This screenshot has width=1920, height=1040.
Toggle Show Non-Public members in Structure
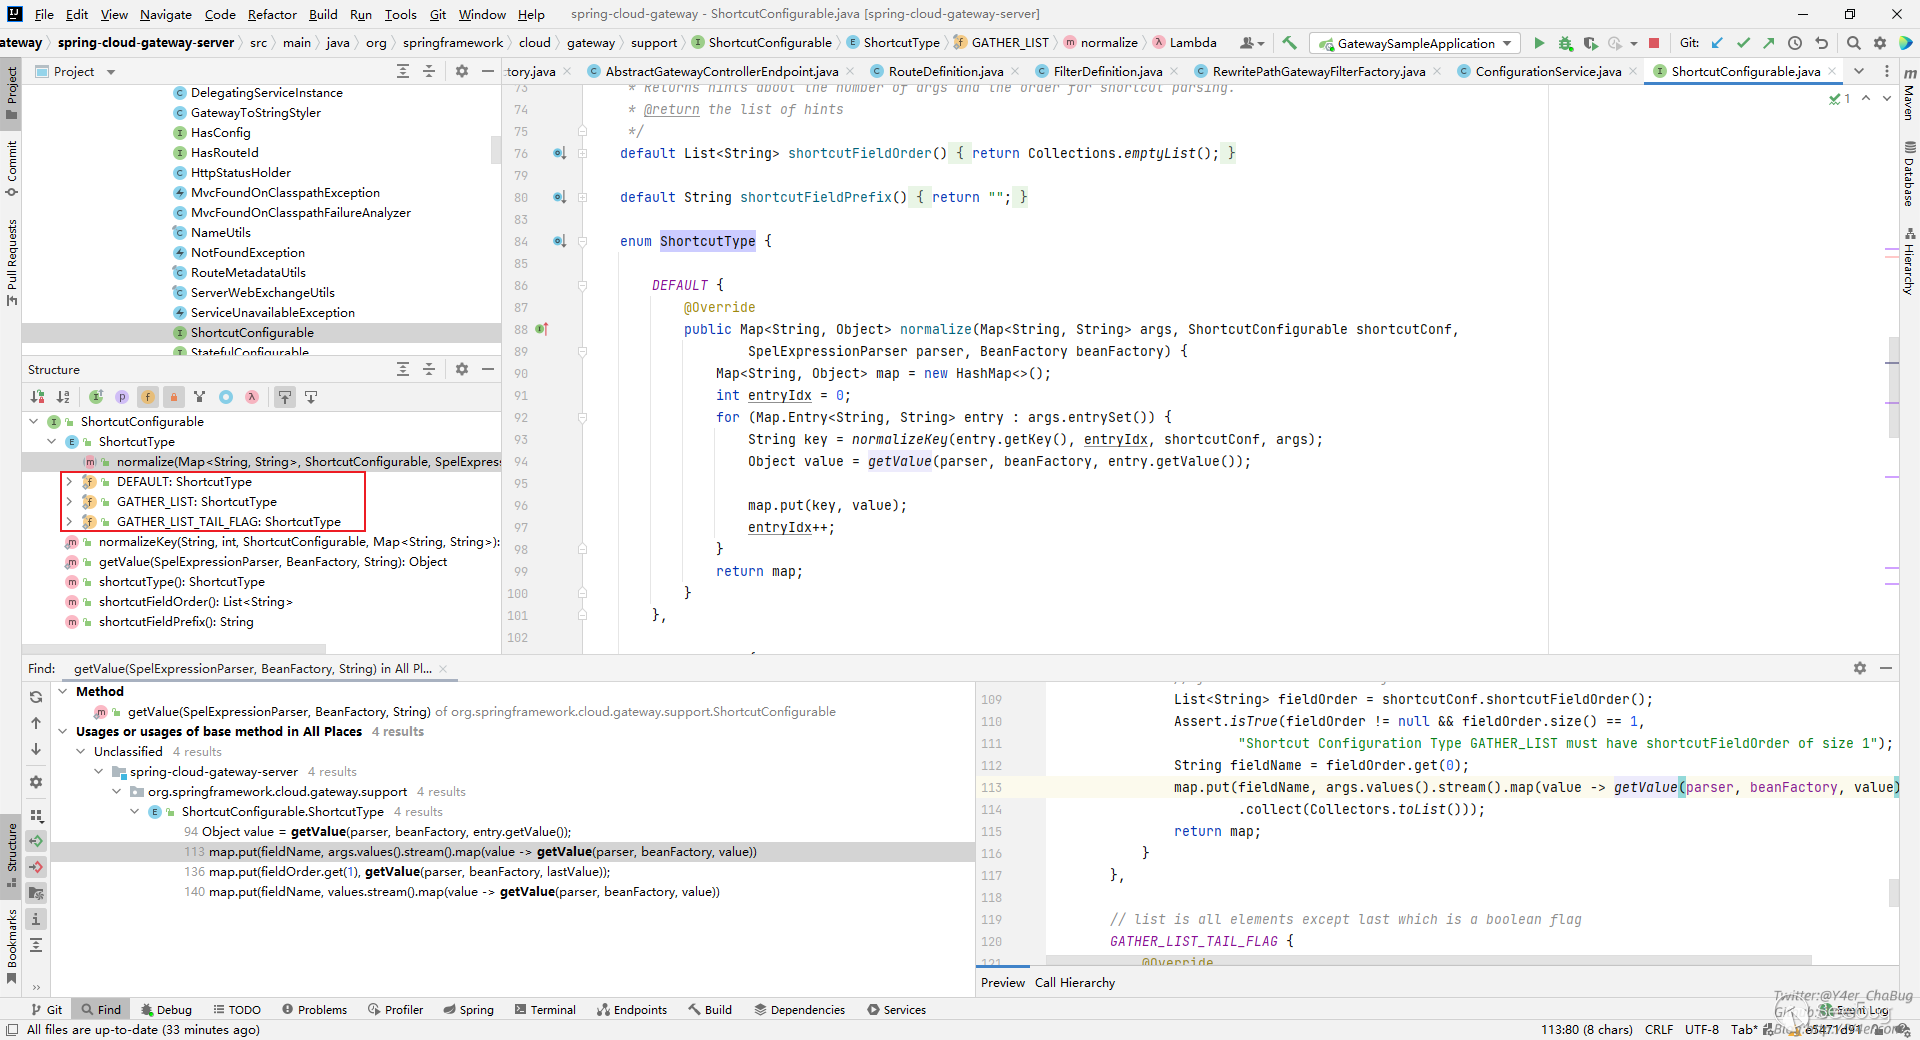(174, 397)
